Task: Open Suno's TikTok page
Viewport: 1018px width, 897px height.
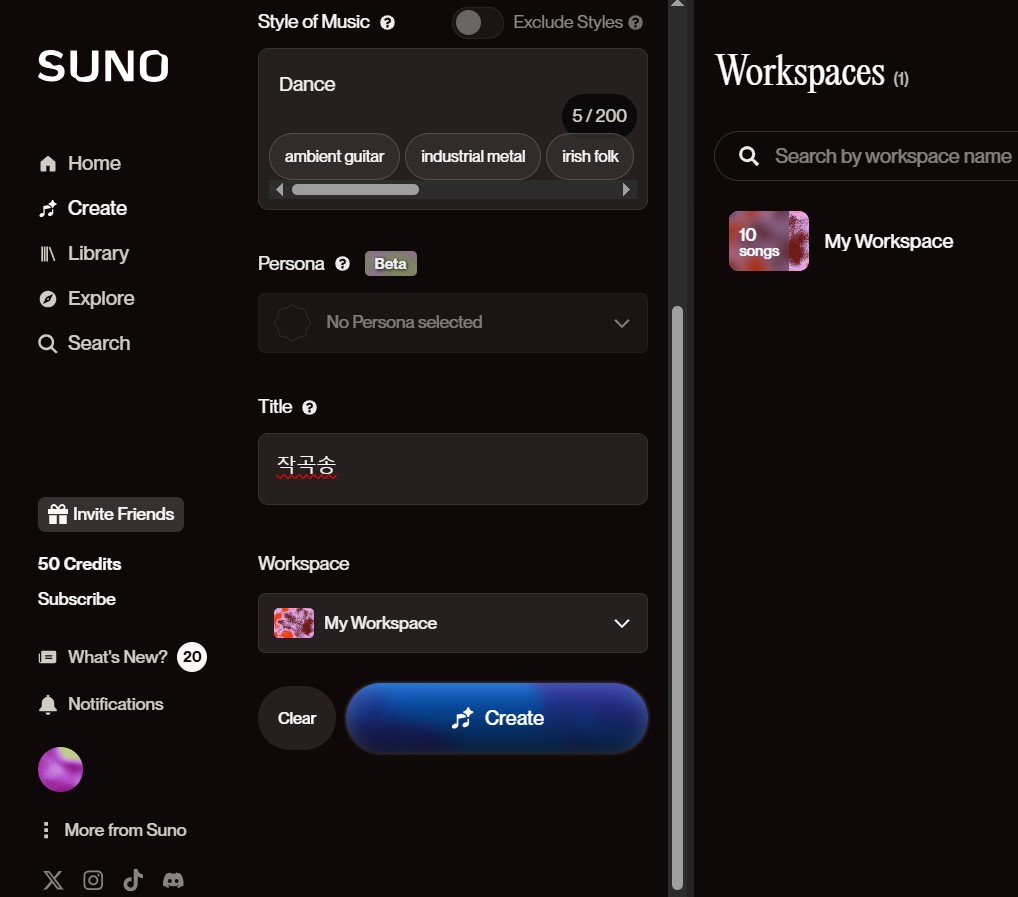Action: coord(133,880)
